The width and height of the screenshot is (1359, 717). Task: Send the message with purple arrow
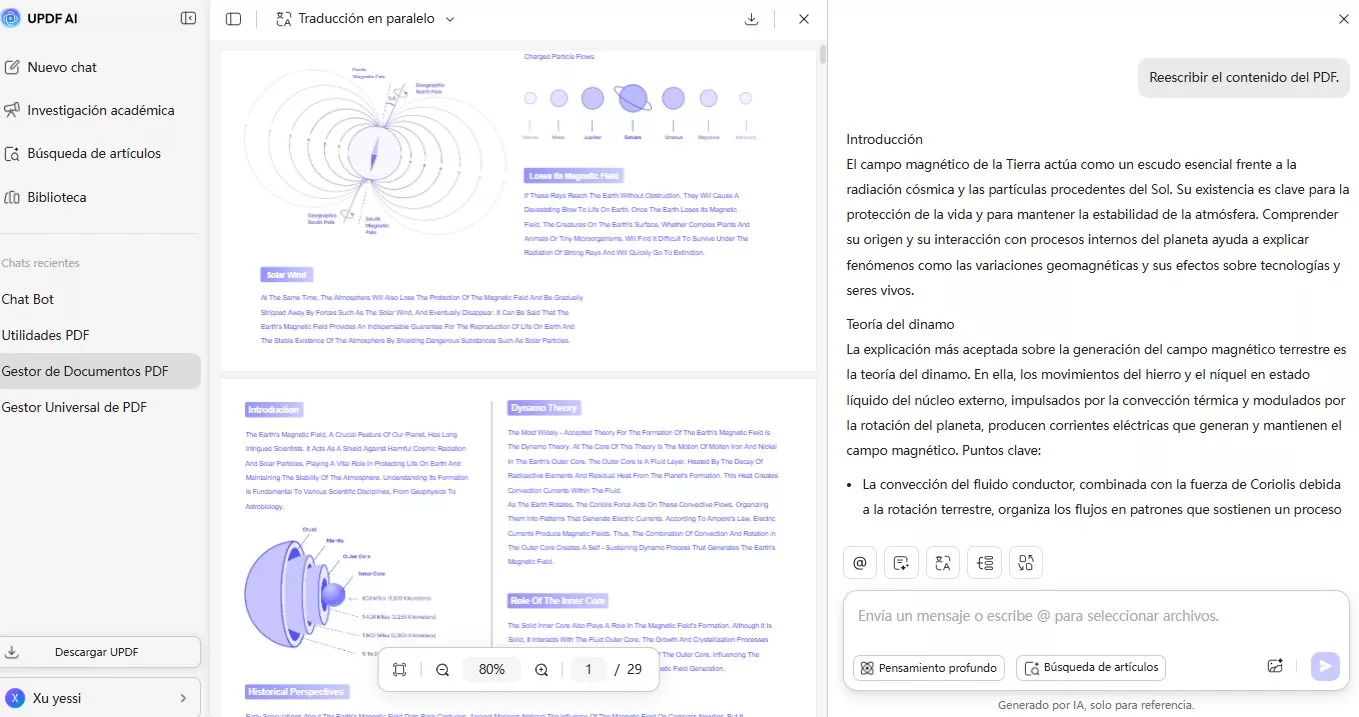pos(1325,667)
